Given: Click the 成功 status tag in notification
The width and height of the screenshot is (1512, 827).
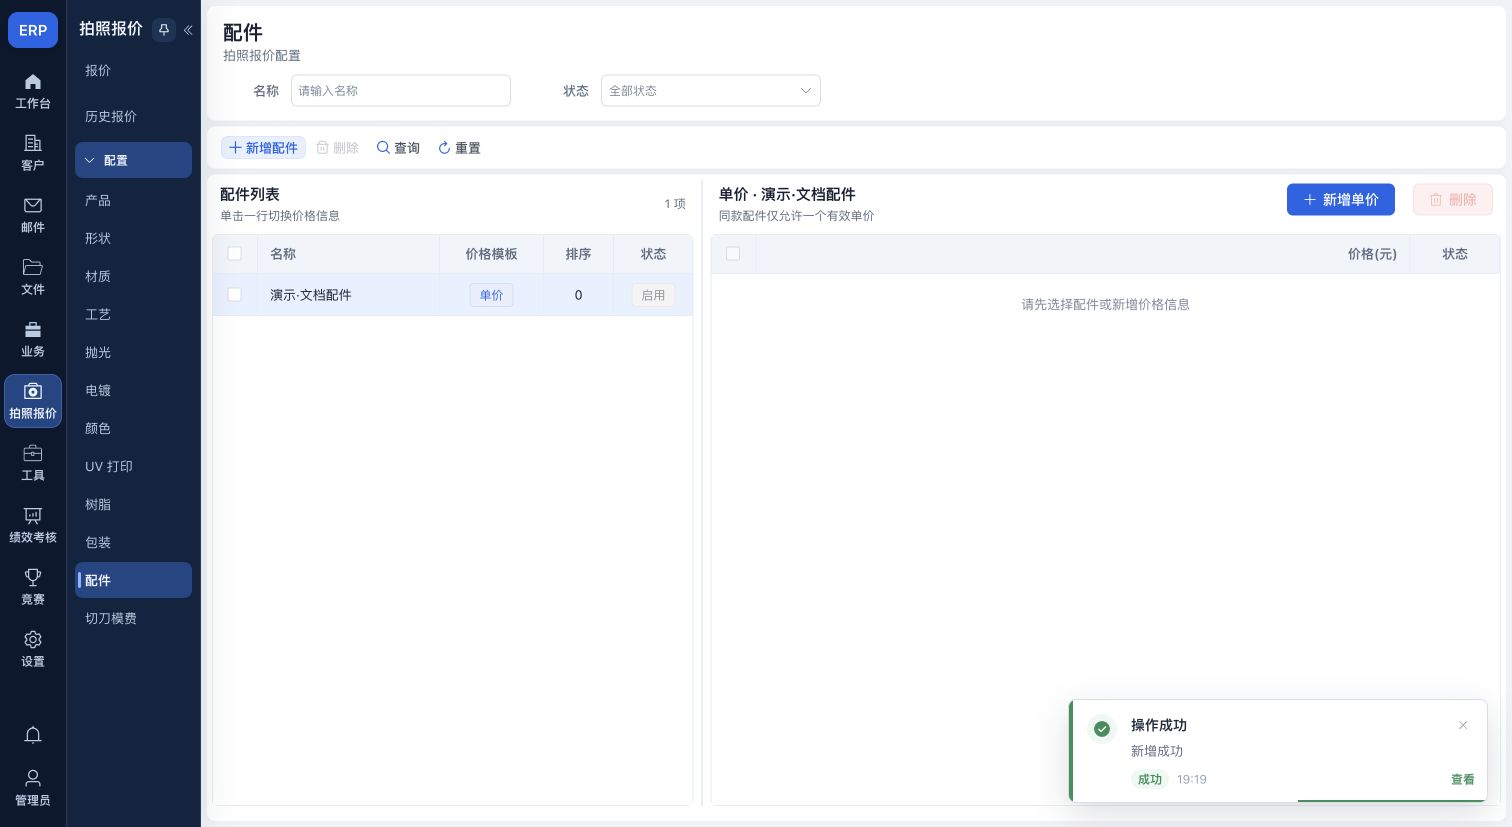Looking at the screenshot, I should (1150, 779).
